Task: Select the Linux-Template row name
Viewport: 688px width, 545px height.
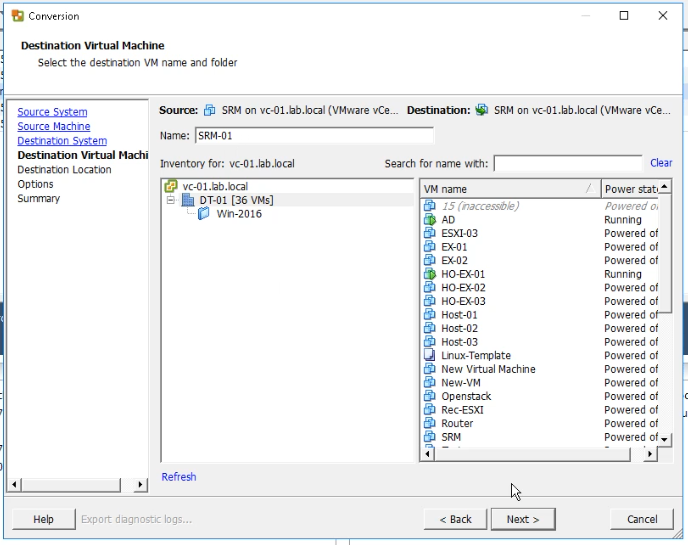Action: pos(476,355)
